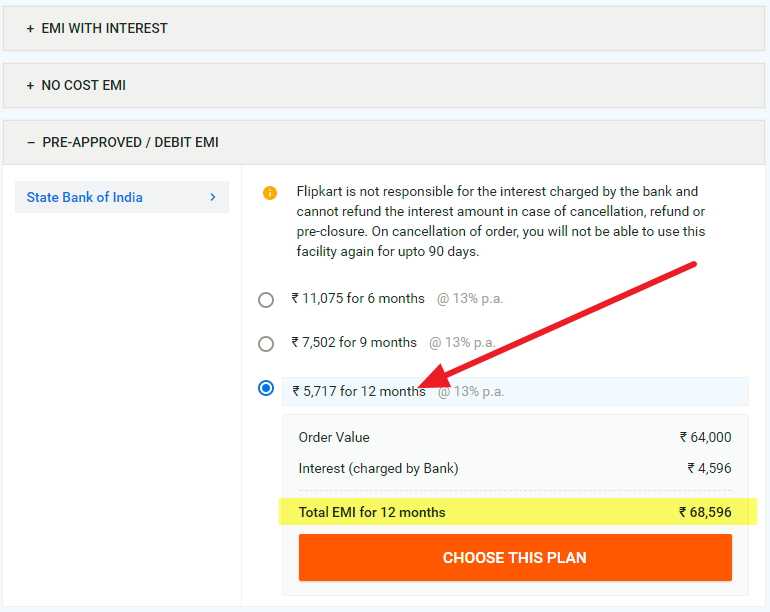Select the ₹7,502 for 9 months plan

[266, 344]
